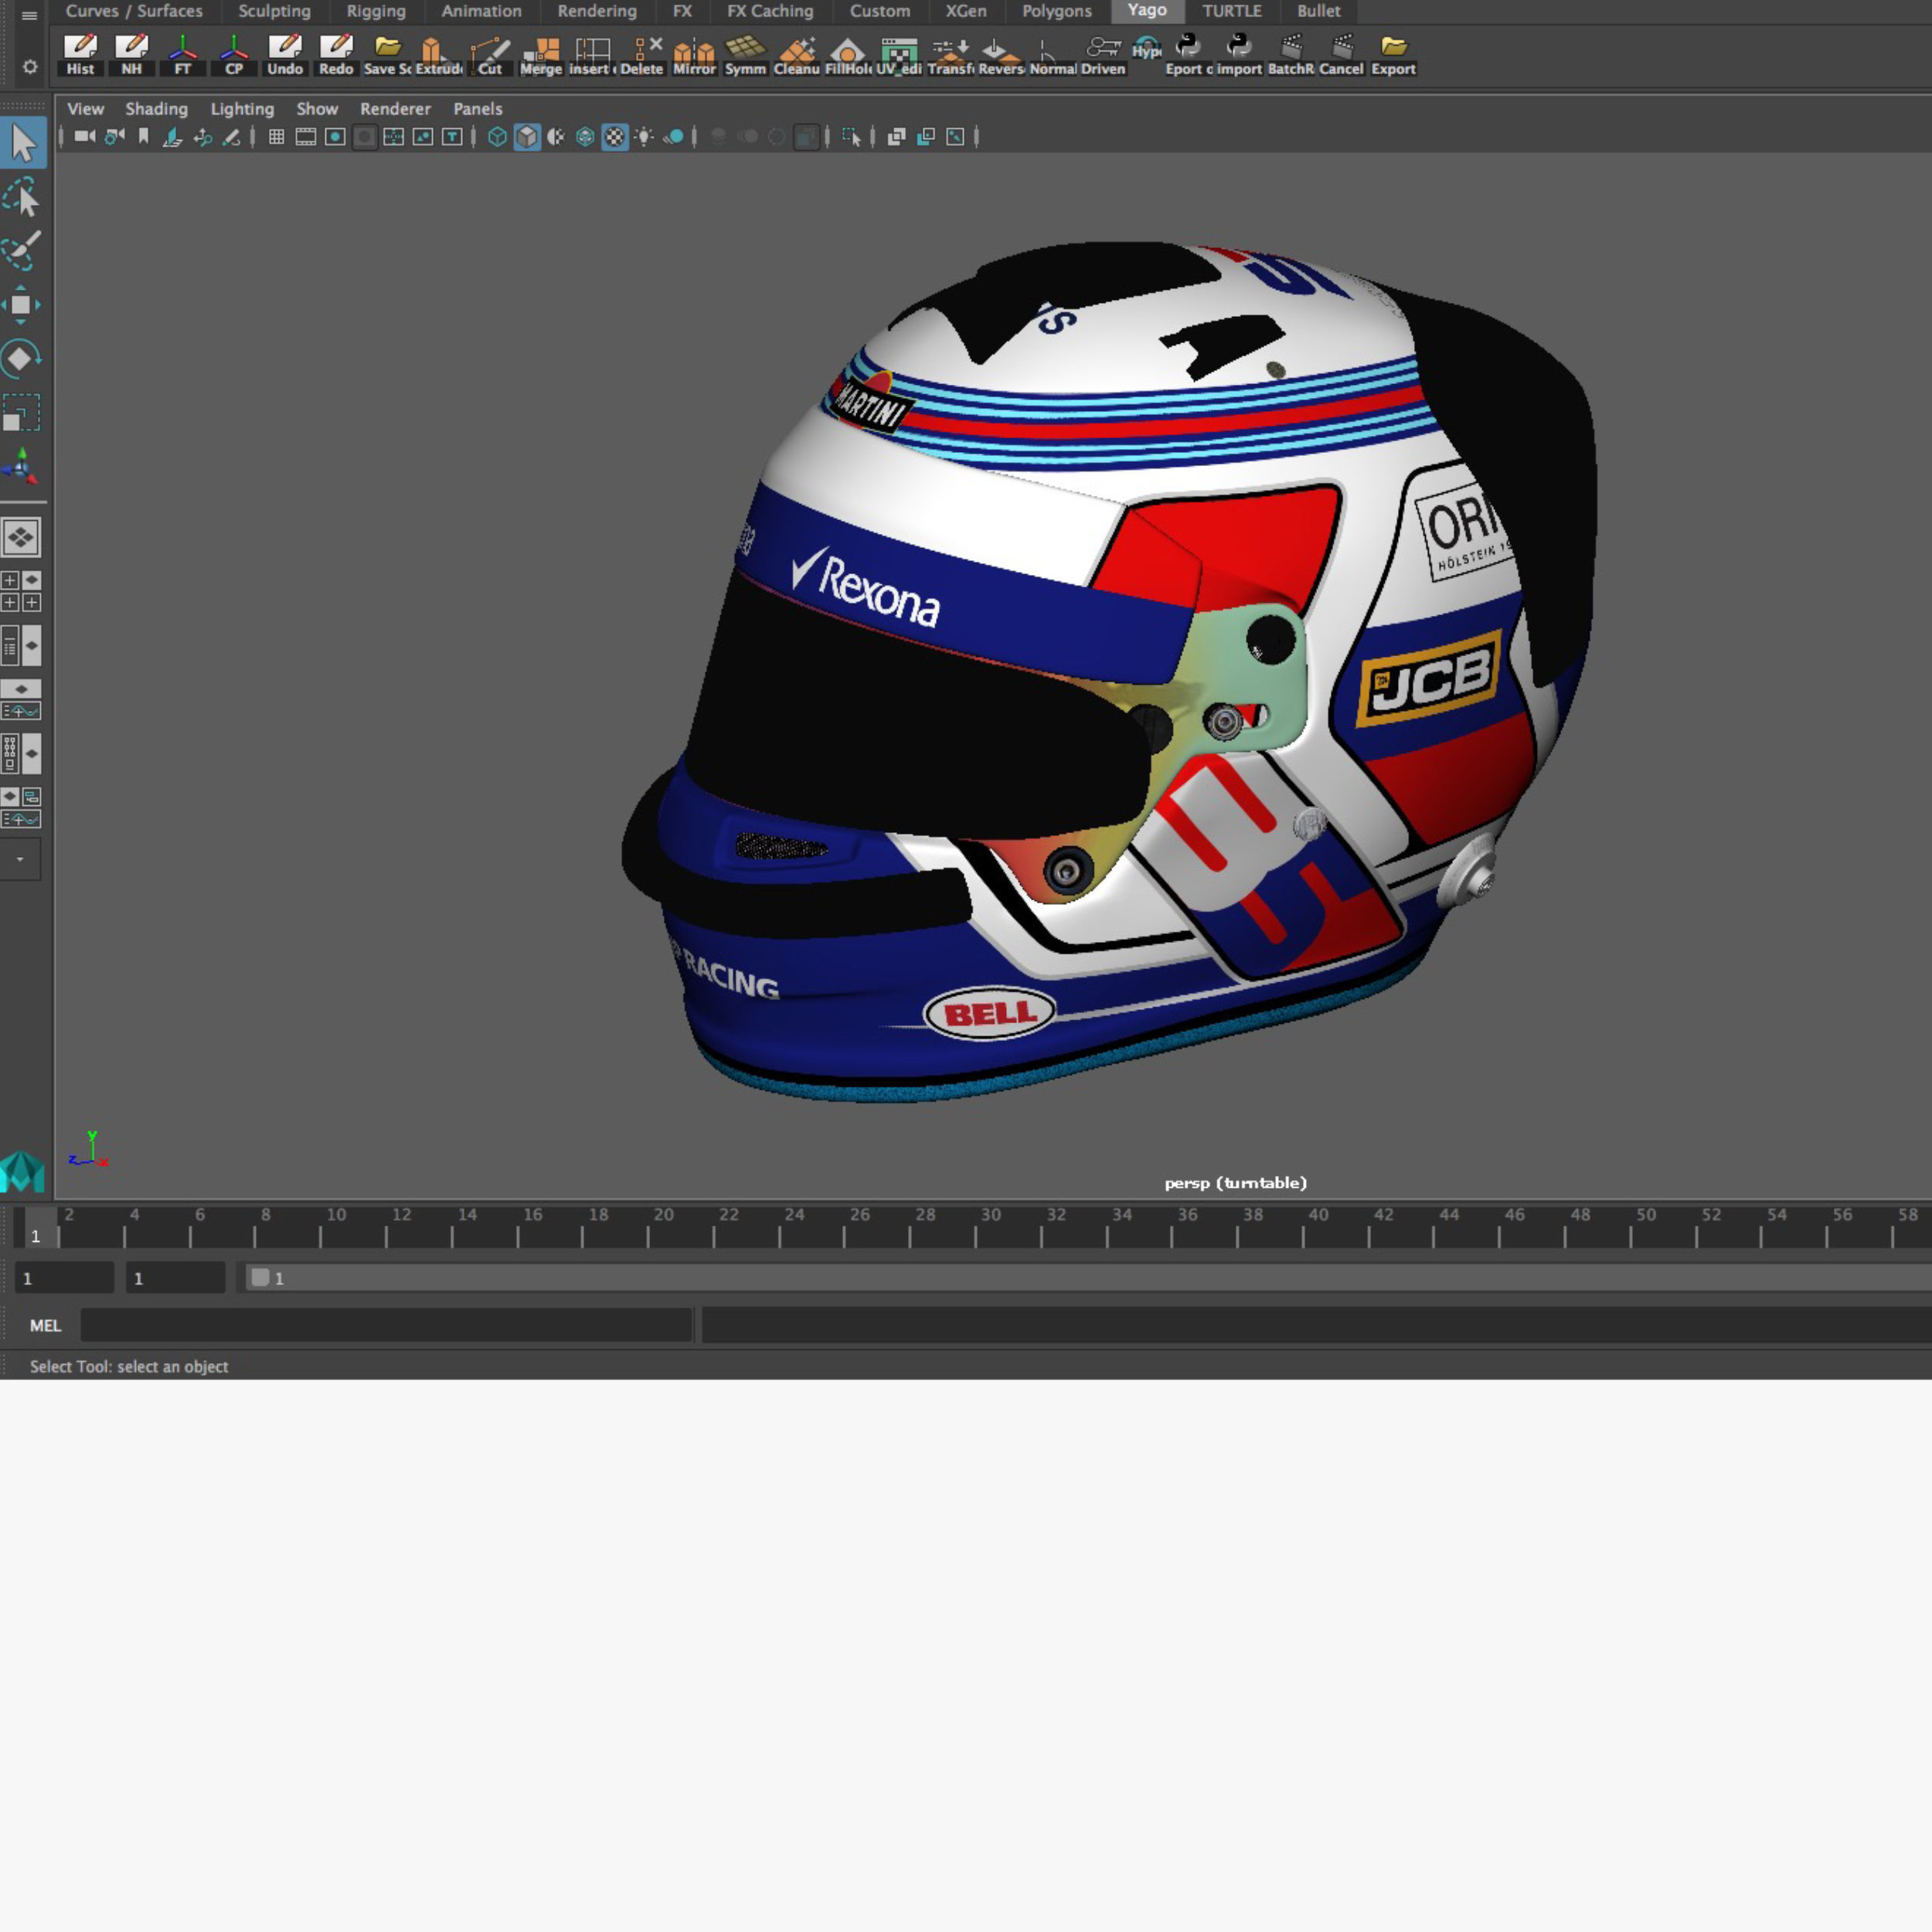This screenshot has height=1932, width=1932.
Task: Activate the Lasso select tool
Action: pos(22,197)
